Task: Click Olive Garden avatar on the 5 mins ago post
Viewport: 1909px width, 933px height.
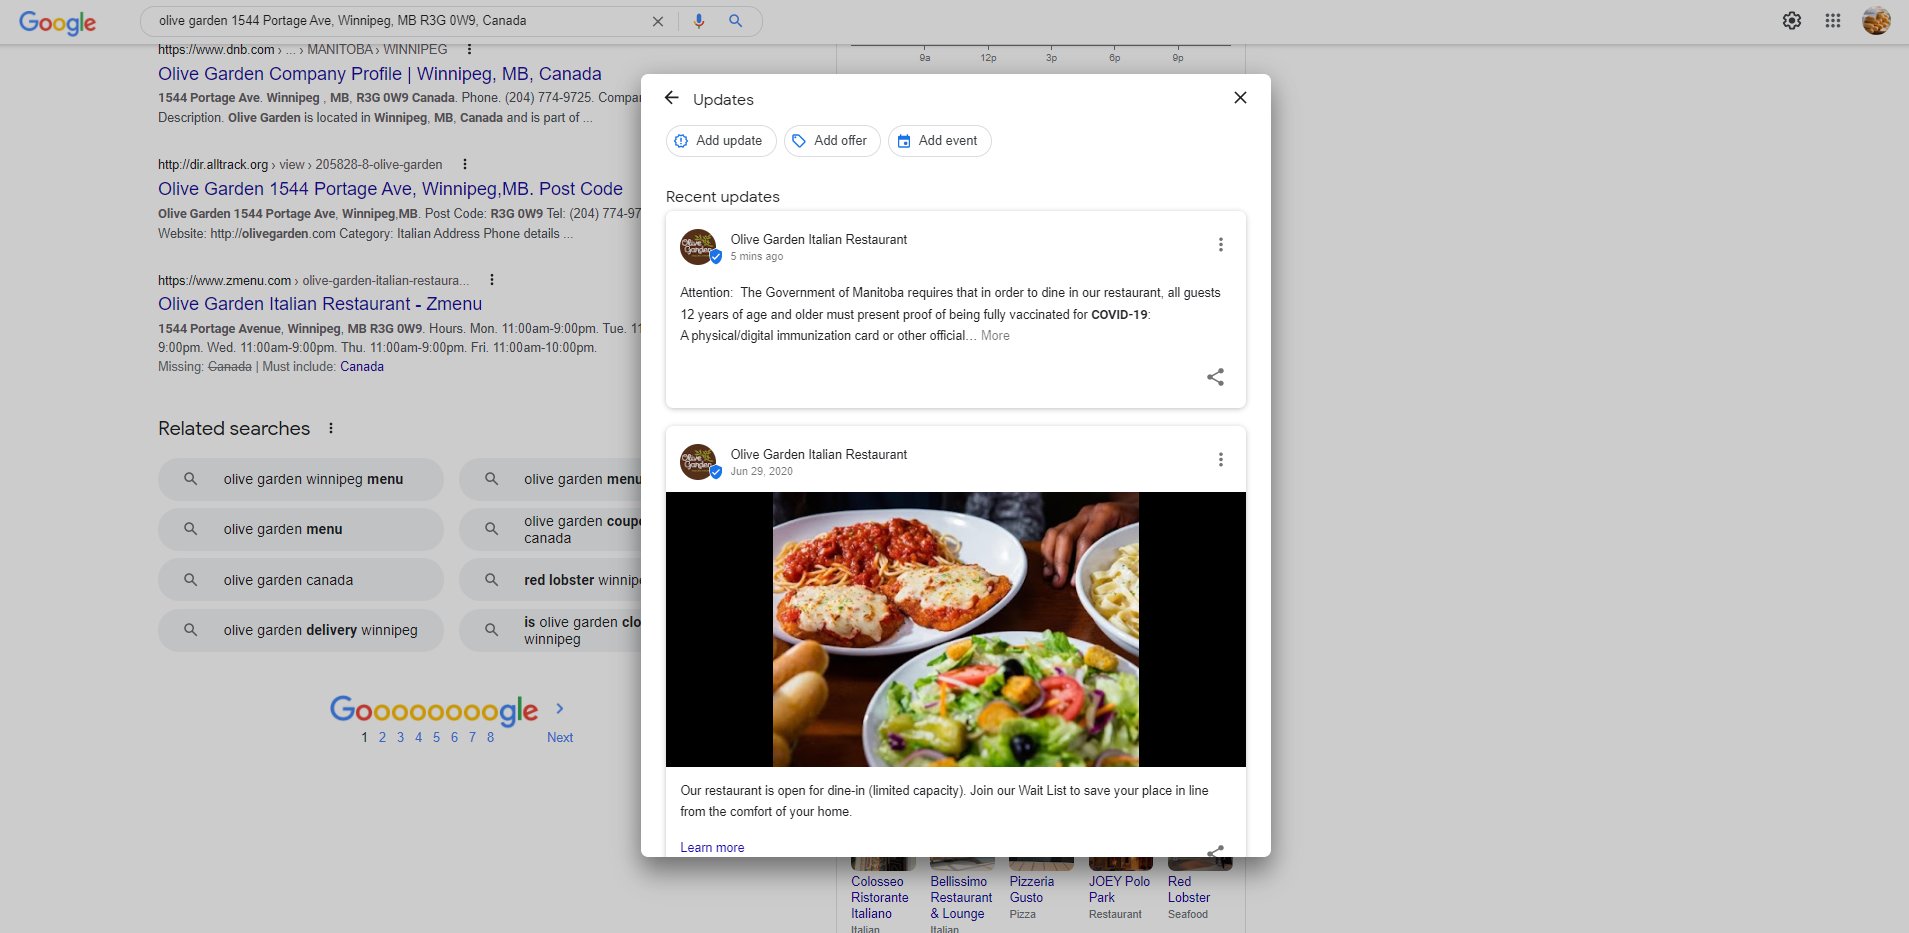Action: point(699,247)
